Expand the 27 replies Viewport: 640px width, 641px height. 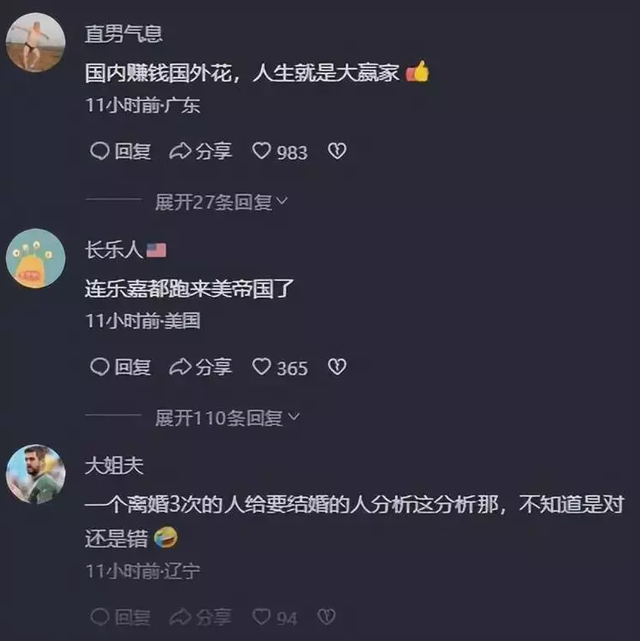point(221,202)
